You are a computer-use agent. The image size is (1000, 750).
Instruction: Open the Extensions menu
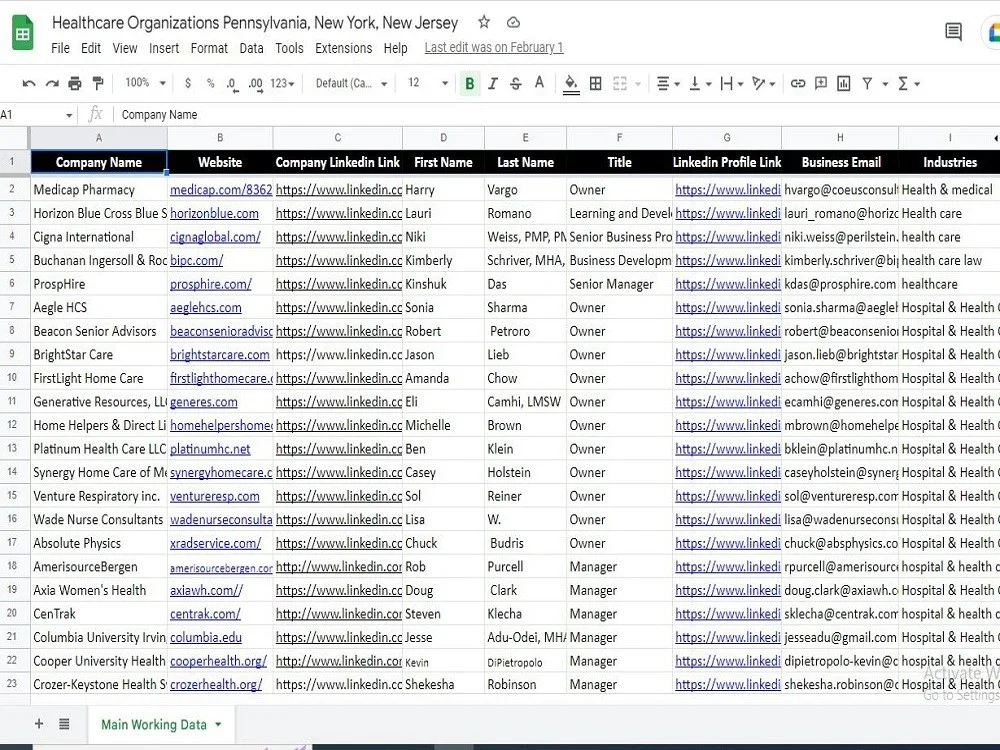point(343,48)
